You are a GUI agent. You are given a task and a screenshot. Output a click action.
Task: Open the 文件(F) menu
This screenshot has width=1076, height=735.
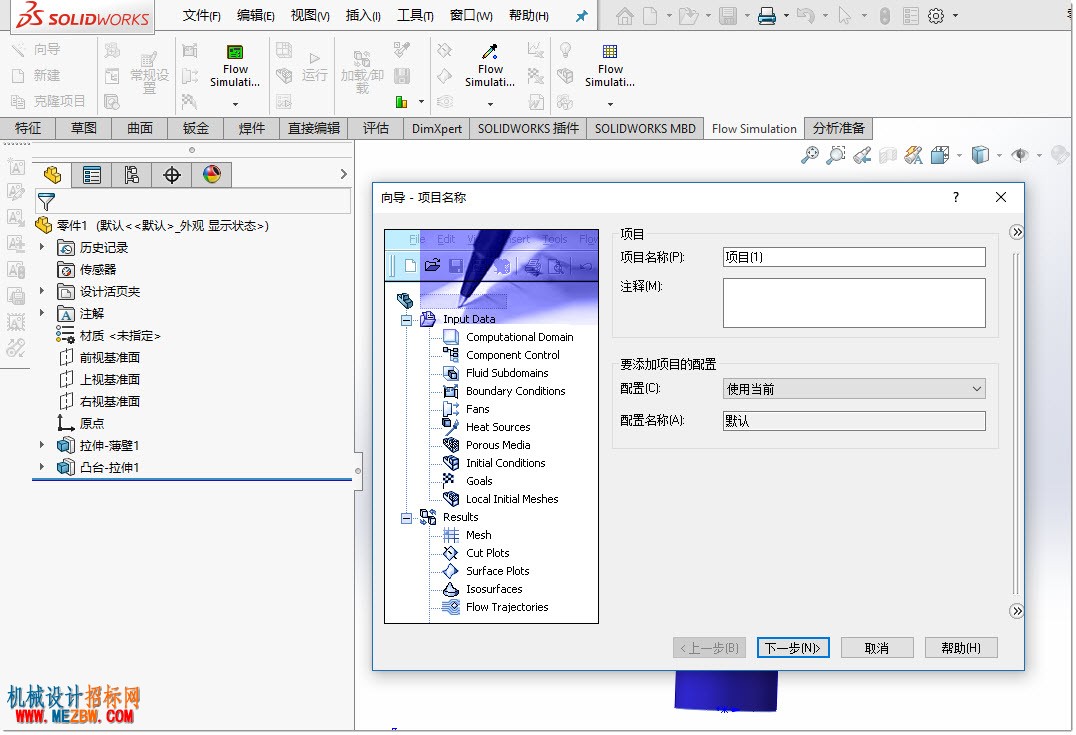pyautogui.click(x=201, y=16)
